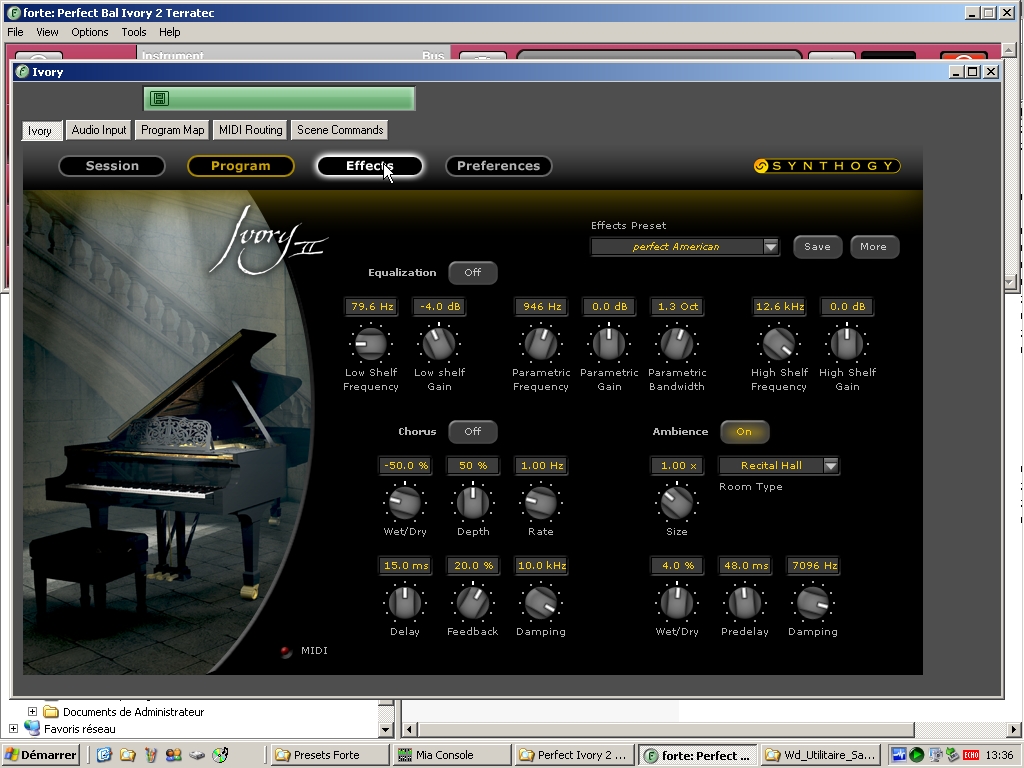
Task: Open the Tools menu
Action: tap(133, 32)
